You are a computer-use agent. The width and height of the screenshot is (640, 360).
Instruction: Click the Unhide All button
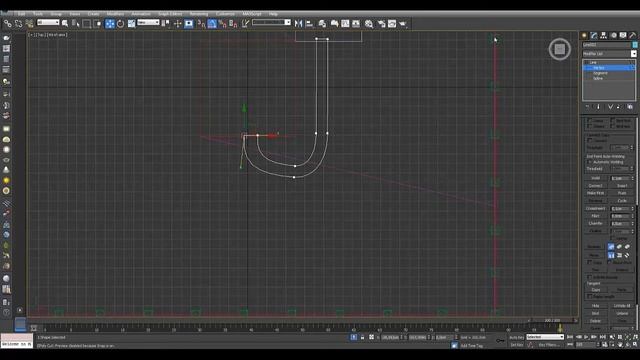click(622, 306)
